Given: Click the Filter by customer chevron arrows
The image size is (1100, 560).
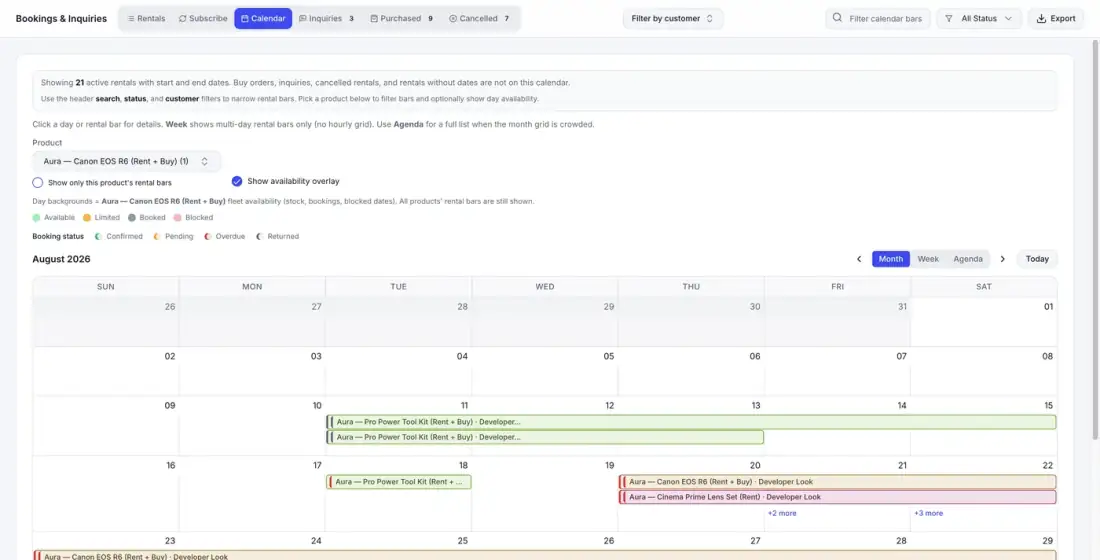Looking at the screenshot, I should point(709,19).
